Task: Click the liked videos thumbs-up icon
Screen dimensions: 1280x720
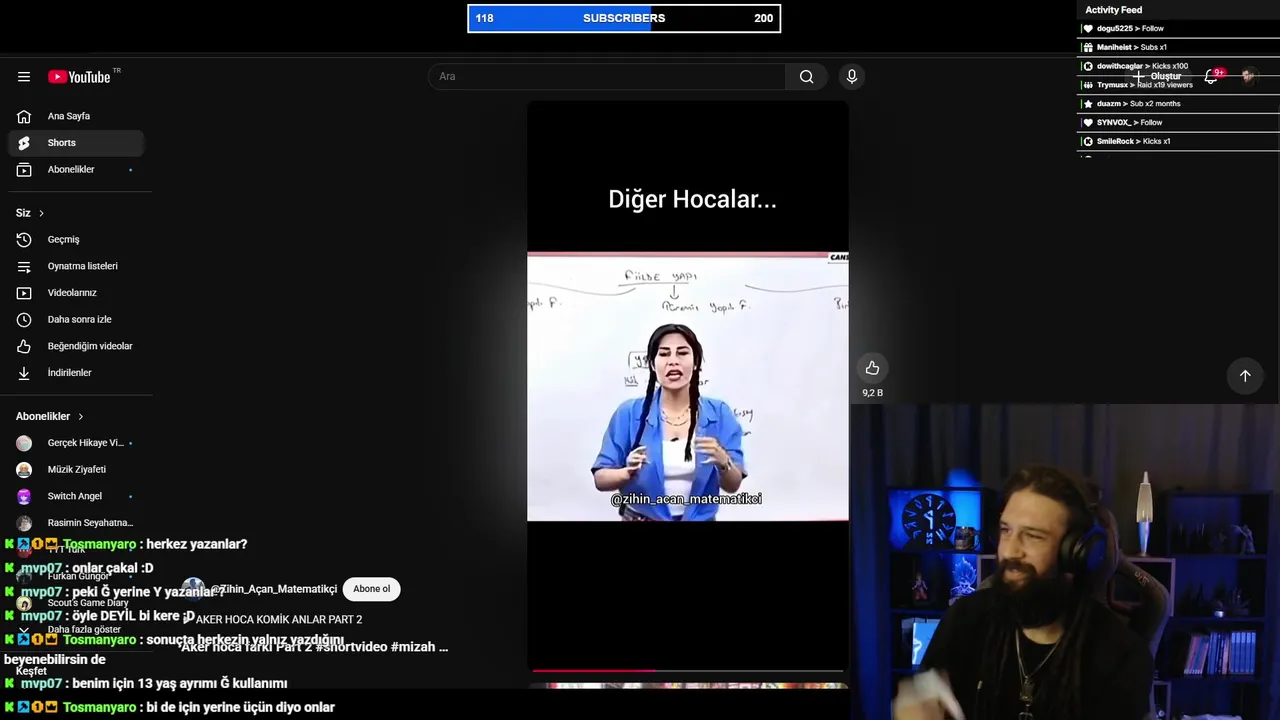Action: tap(24, 346)
